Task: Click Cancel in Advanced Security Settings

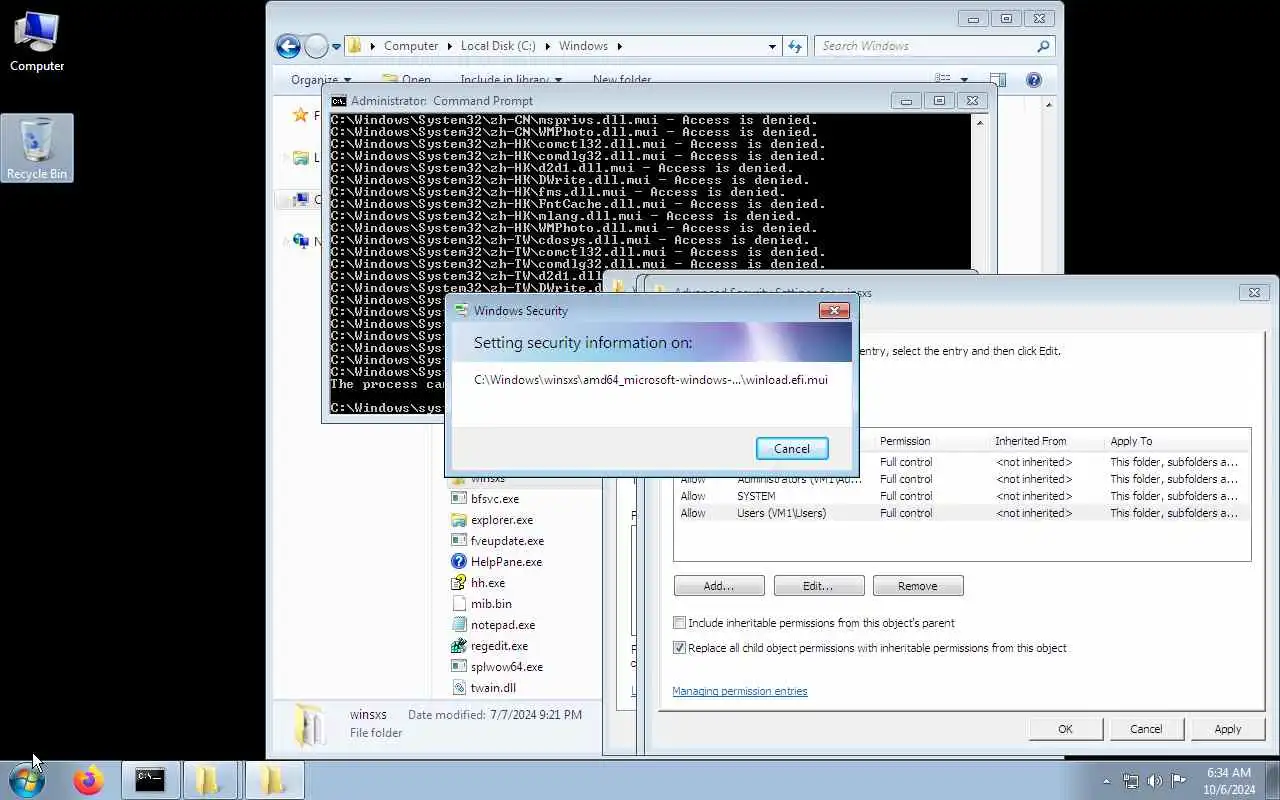Action: pos(1146,729)
